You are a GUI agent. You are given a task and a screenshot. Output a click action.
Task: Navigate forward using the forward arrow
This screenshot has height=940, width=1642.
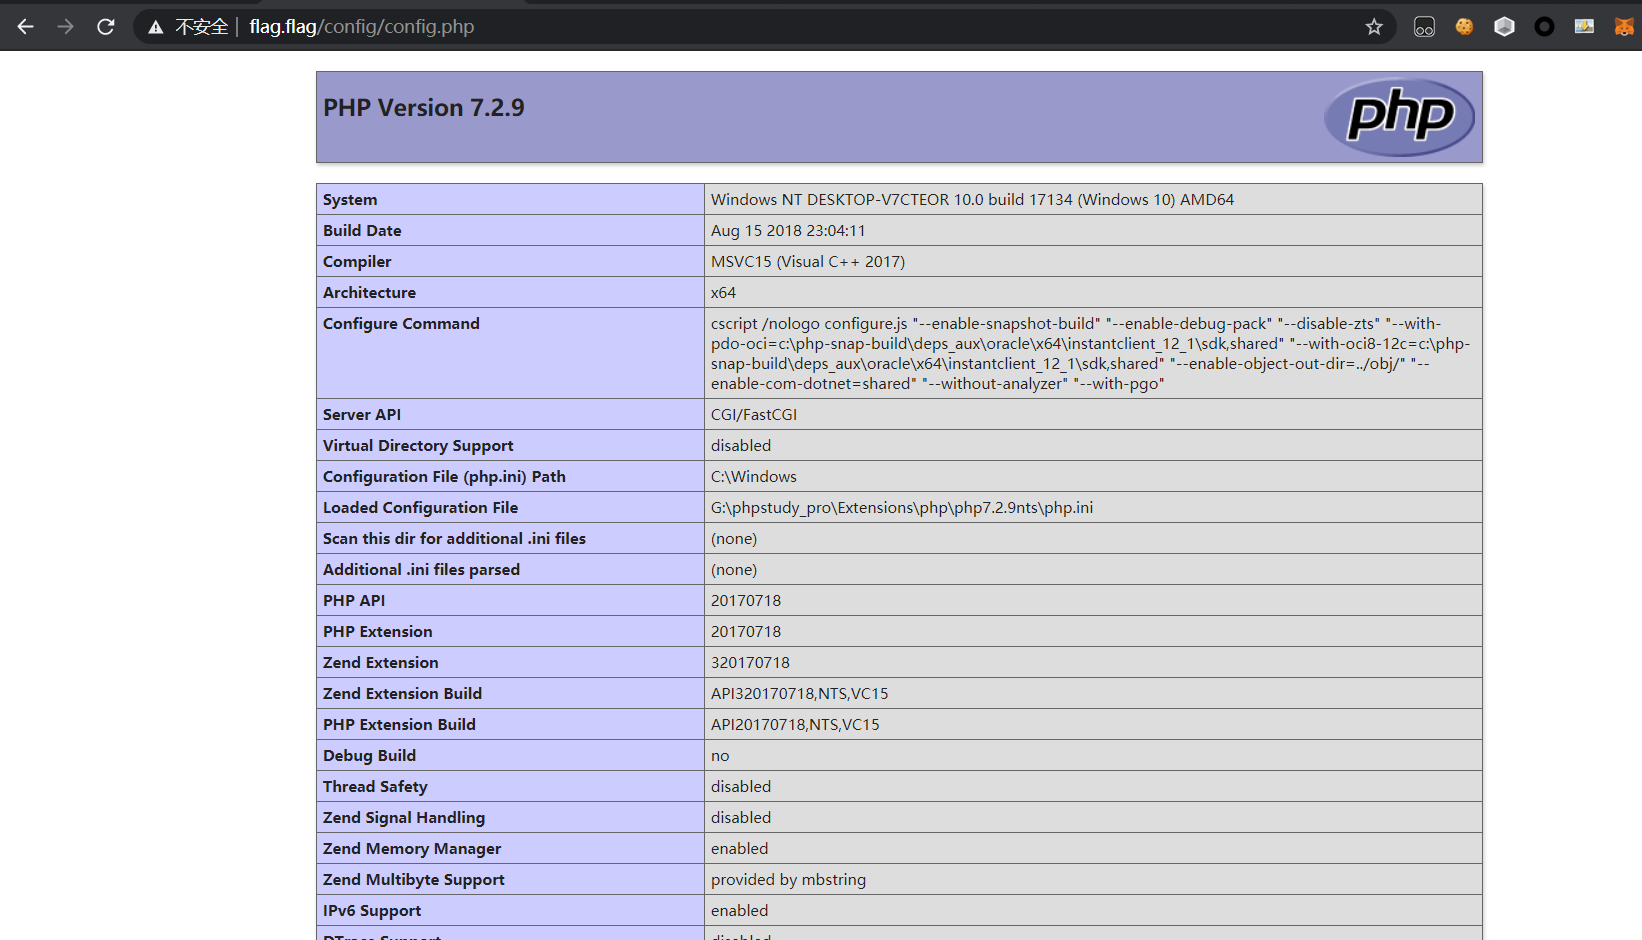point(65,26)
